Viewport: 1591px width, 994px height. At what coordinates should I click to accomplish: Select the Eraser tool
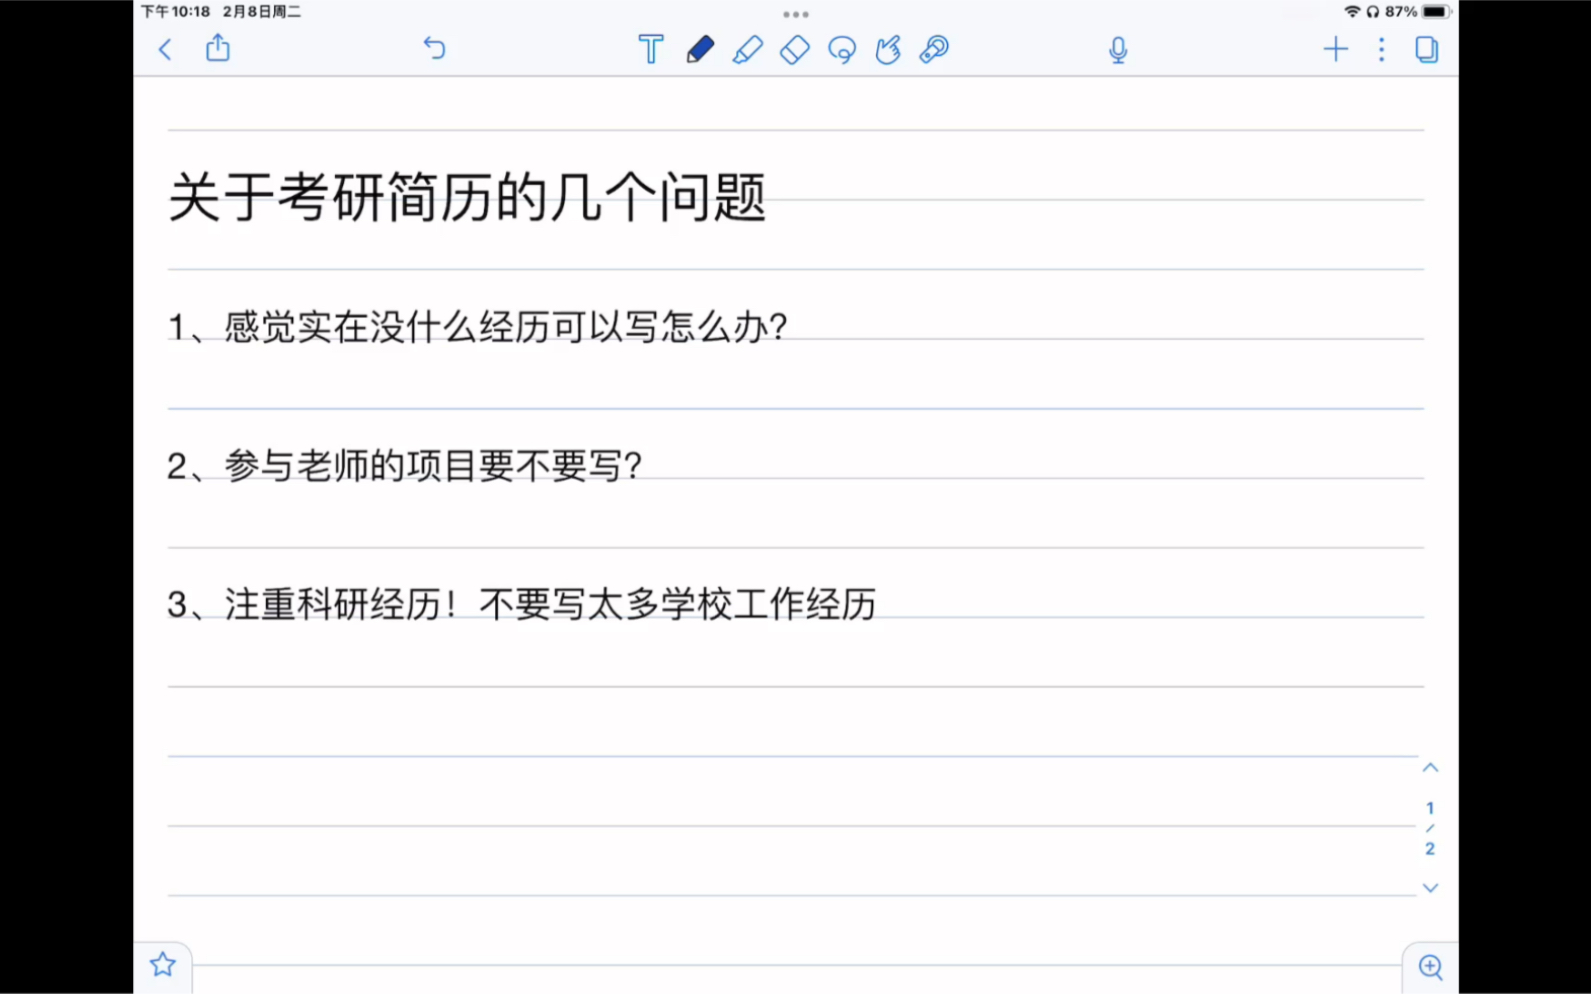(795, 49)
